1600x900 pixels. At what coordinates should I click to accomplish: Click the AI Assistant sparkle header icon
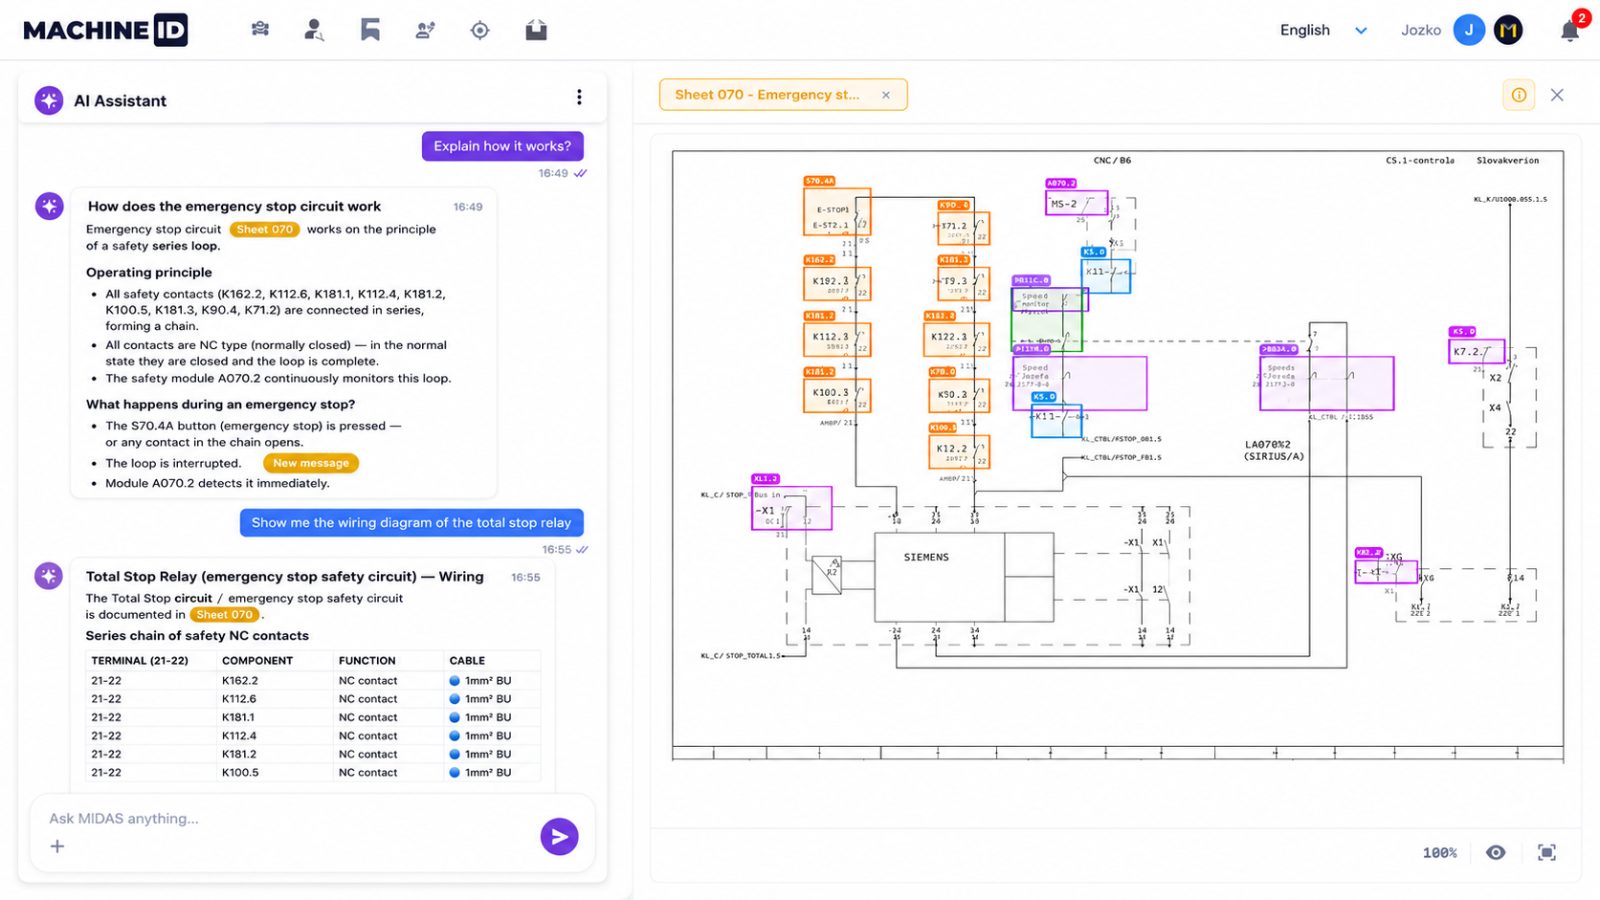coord(49,100)
